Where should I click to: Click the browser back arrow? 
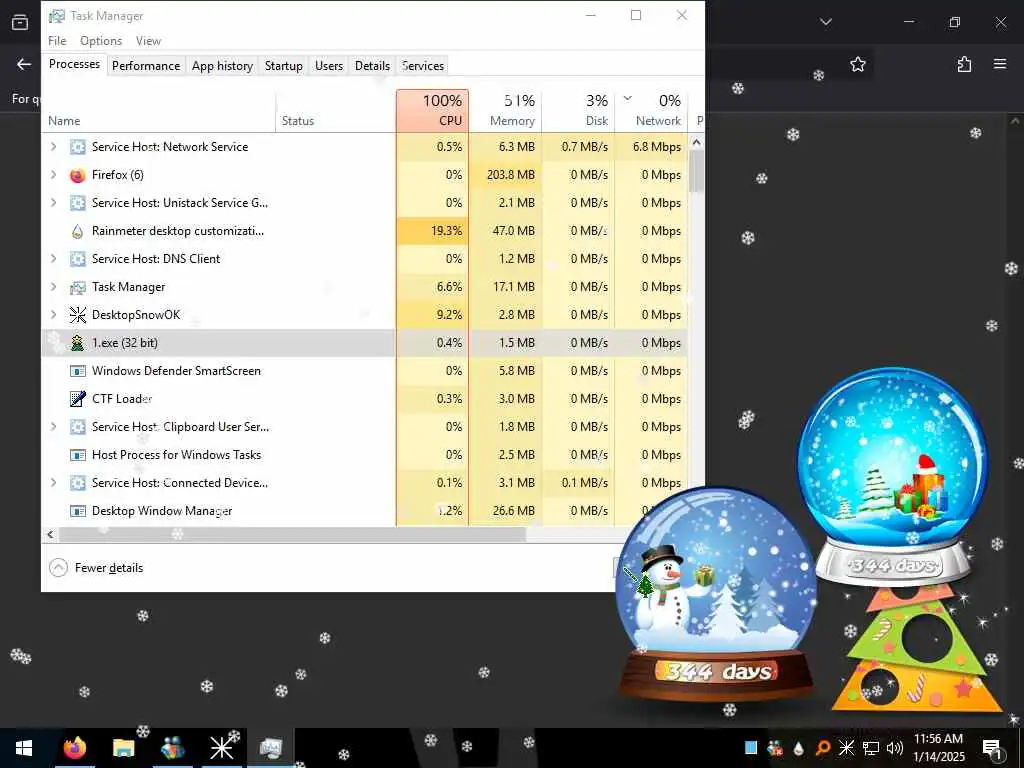click(24, 64)
